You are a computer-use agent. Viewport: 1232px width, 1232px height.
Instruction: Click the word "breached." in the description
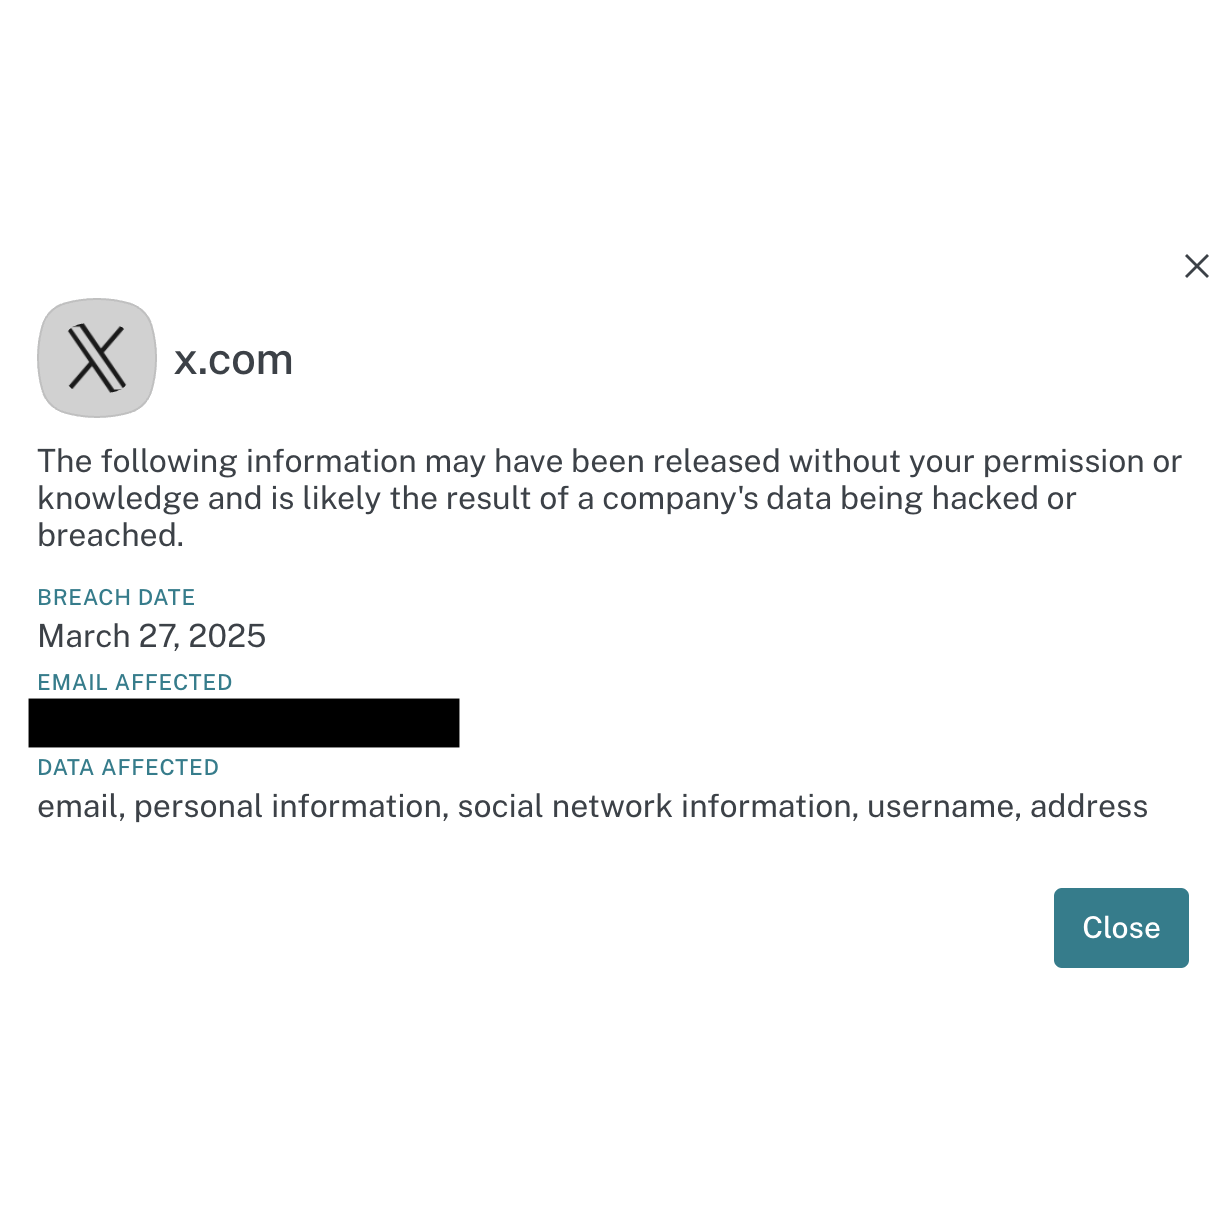coord(111,535)
